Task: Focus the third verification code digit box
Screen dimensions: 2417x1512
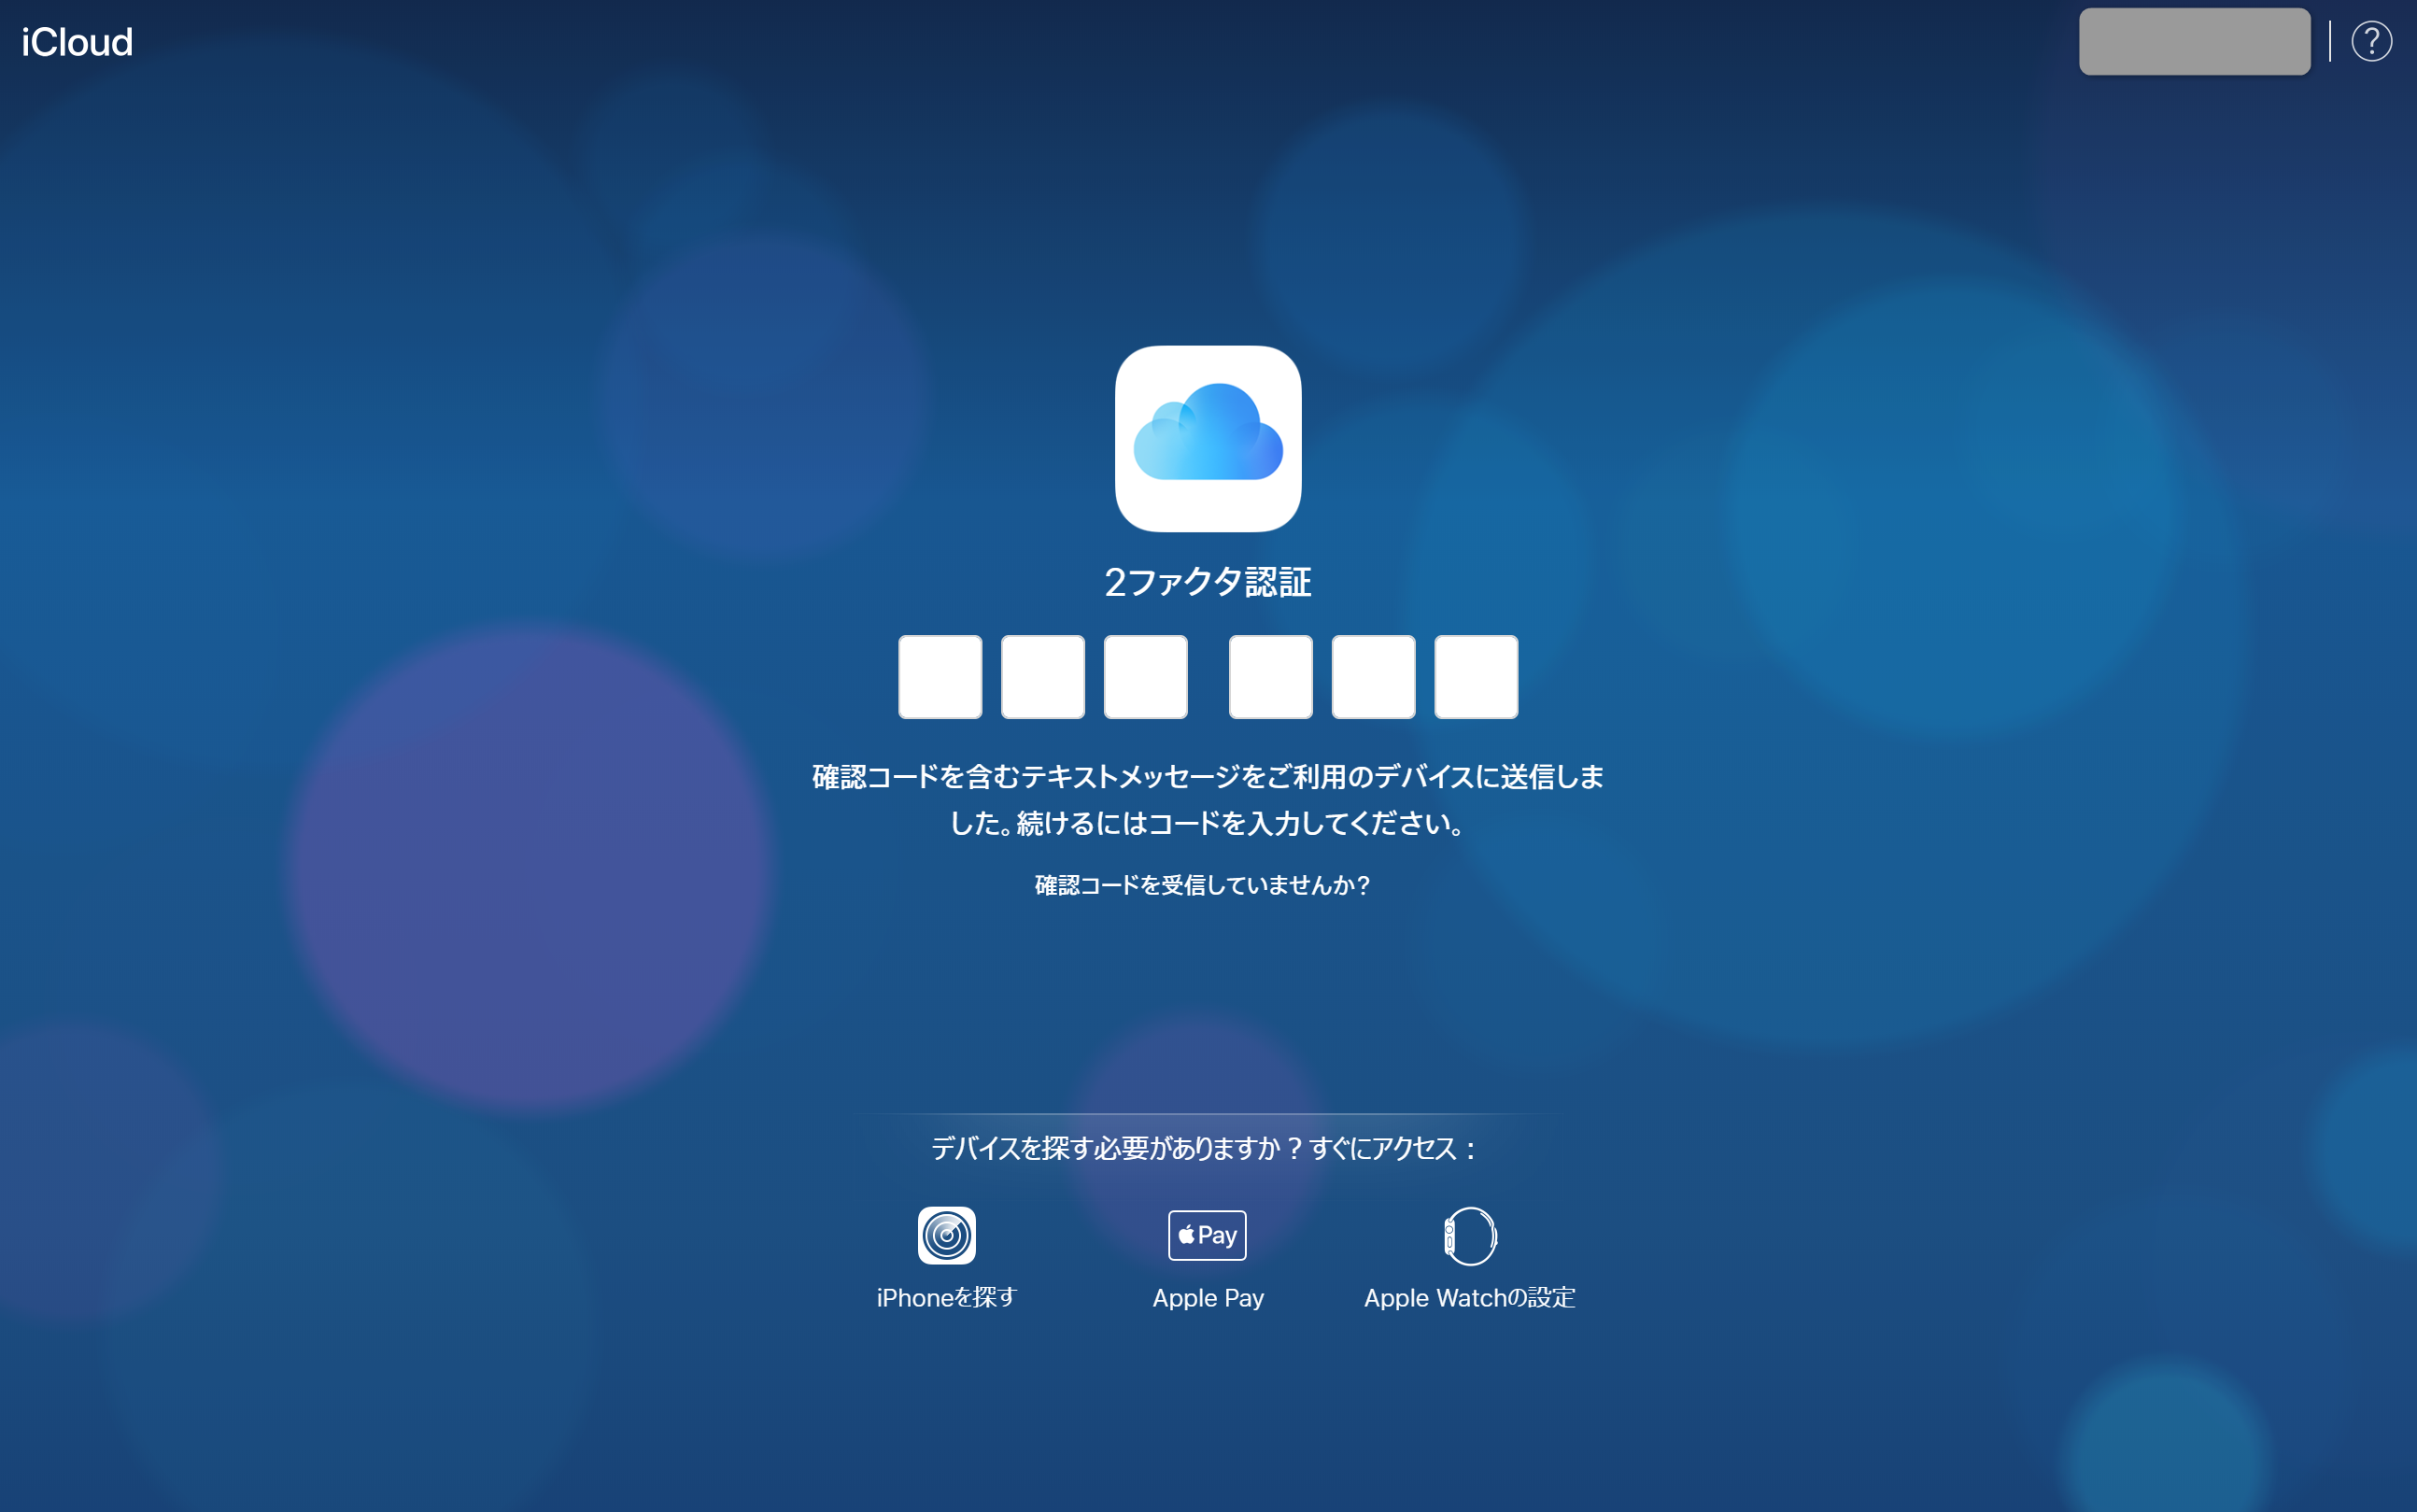Action: tap(1145, 677)
